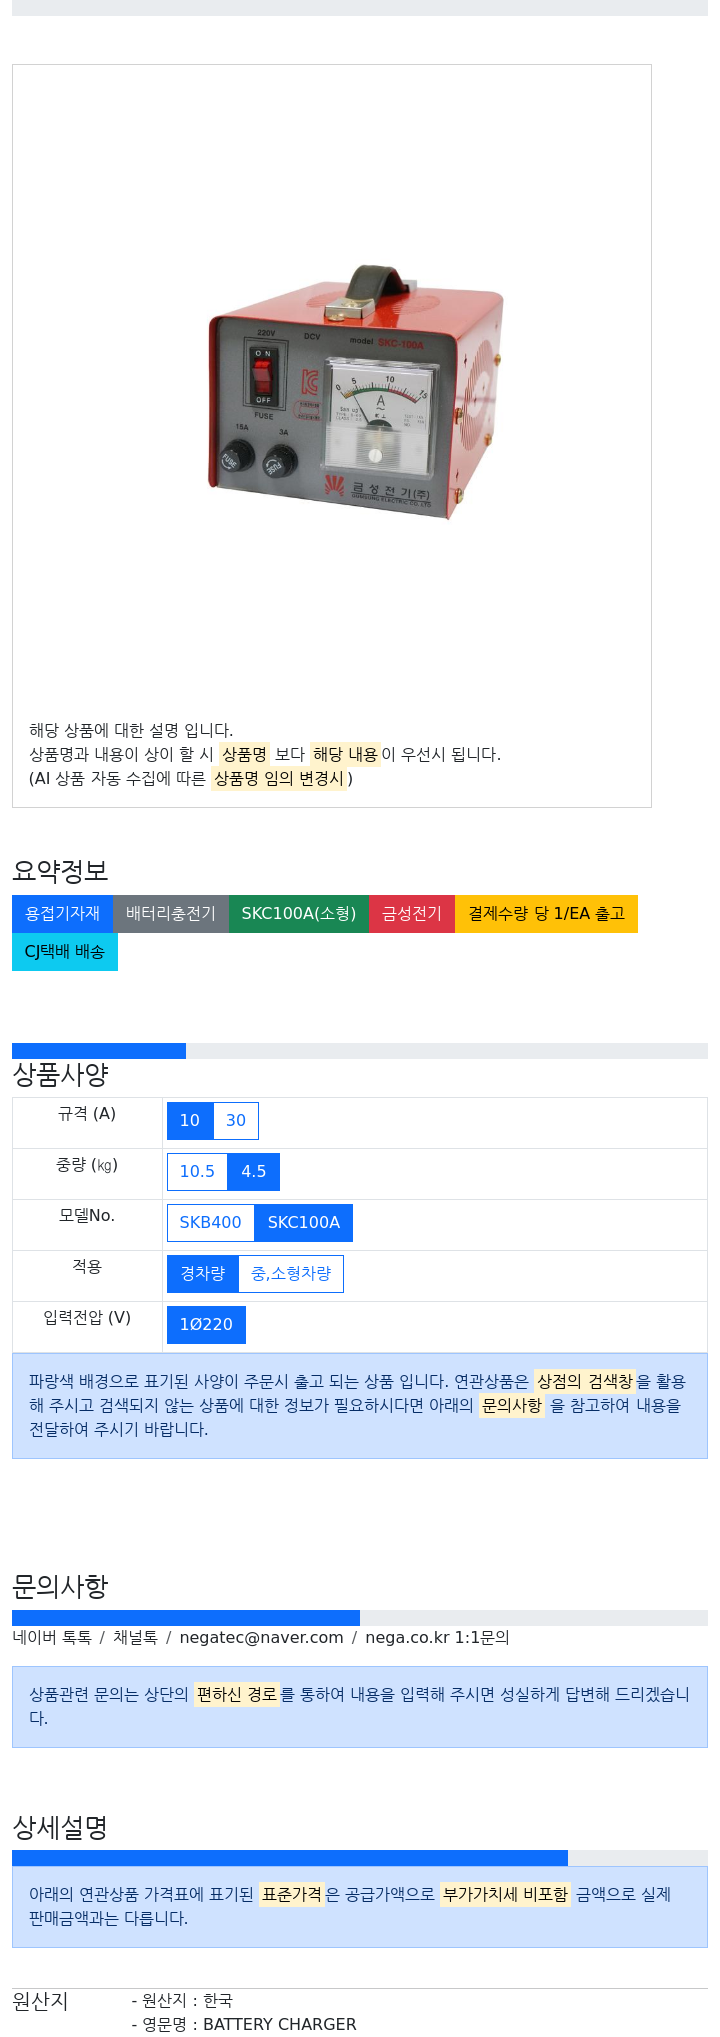Click the negatec@naver.com email link
720x2037 pixels.
(261, 1638)
